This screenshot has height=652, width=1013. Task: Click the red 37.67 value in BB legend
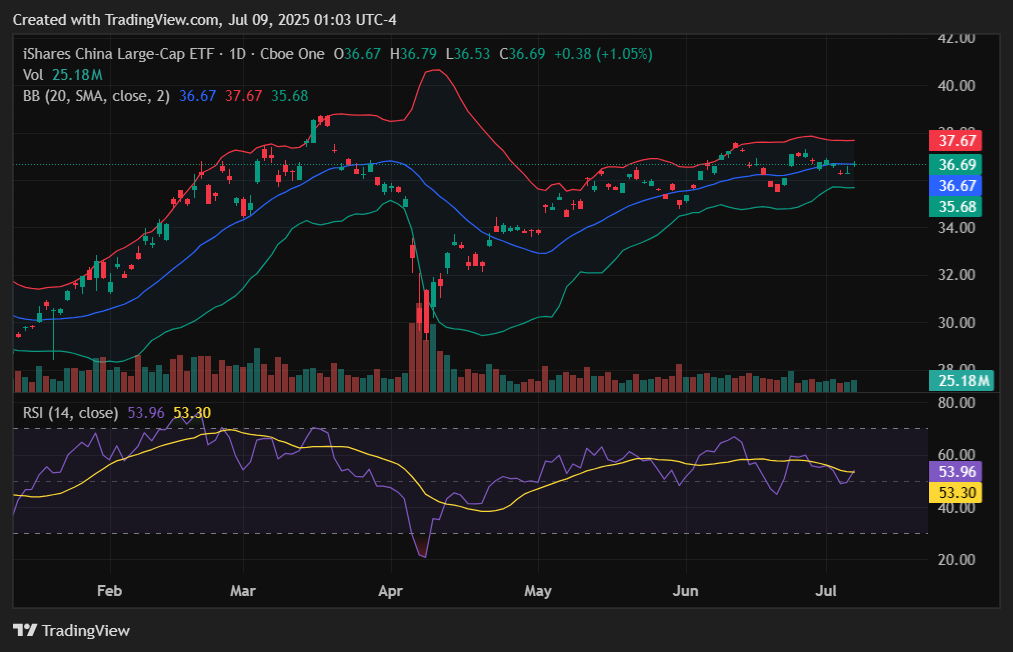coord(244,96)
